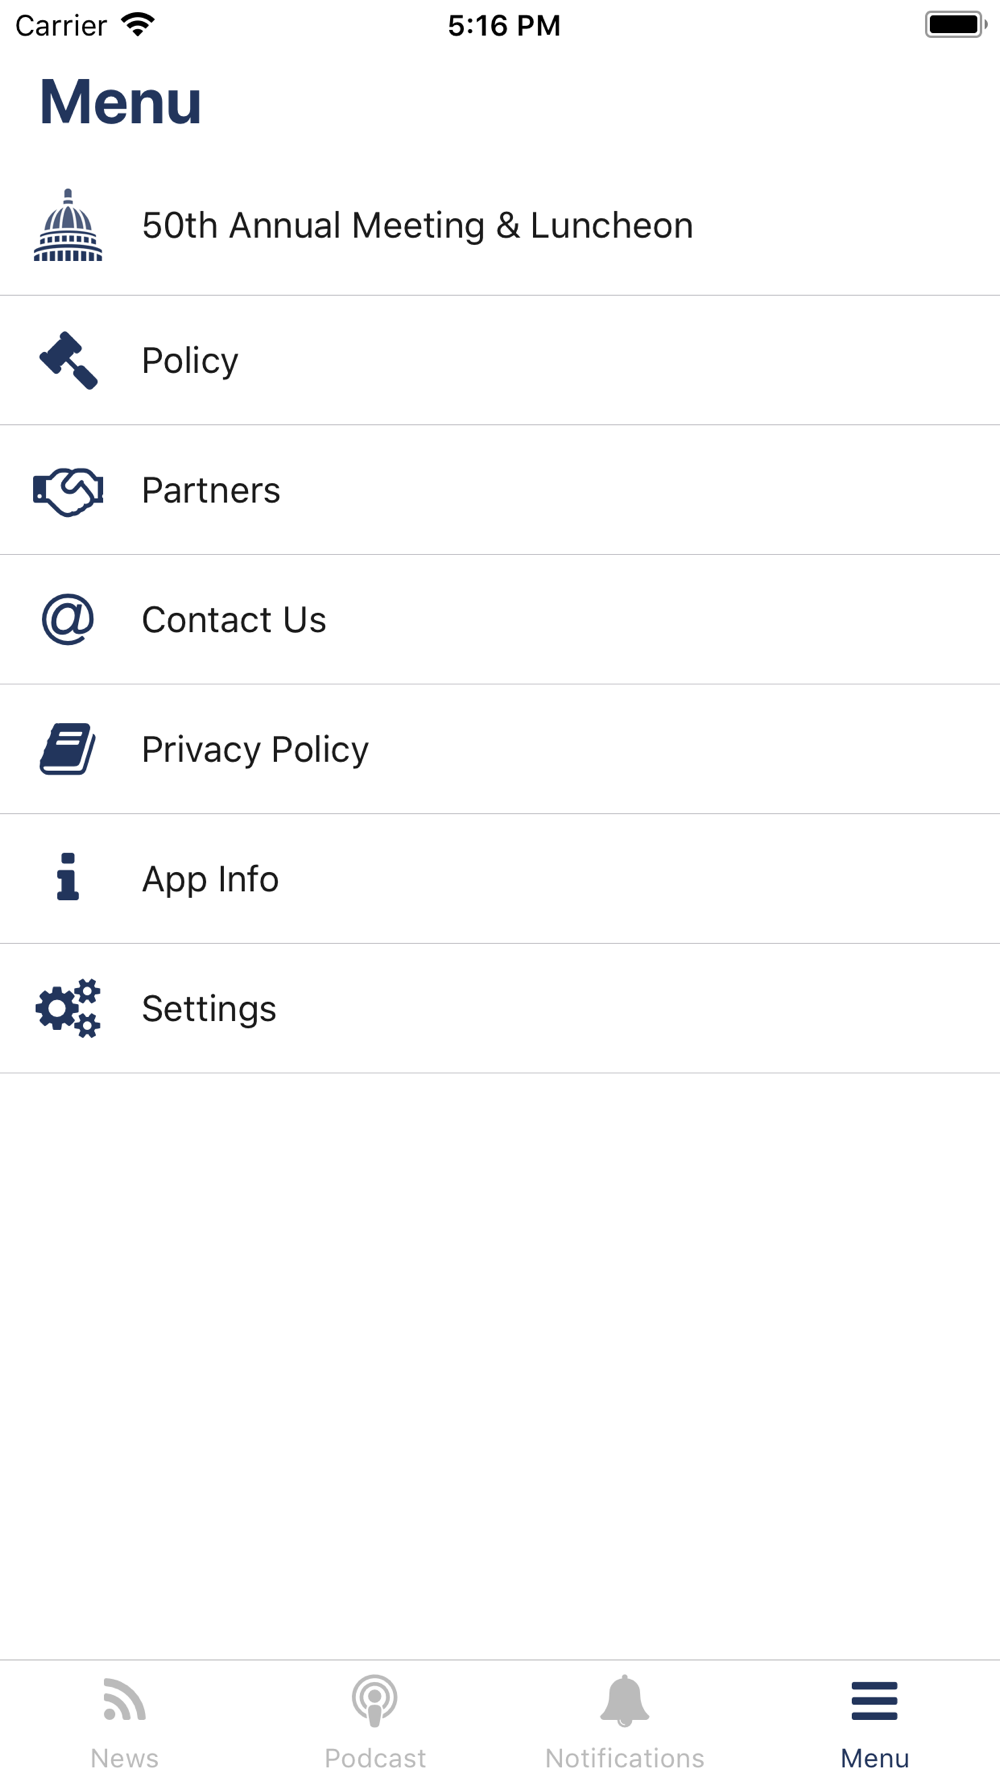Tap the capitol building icon

tap(68, 226)
